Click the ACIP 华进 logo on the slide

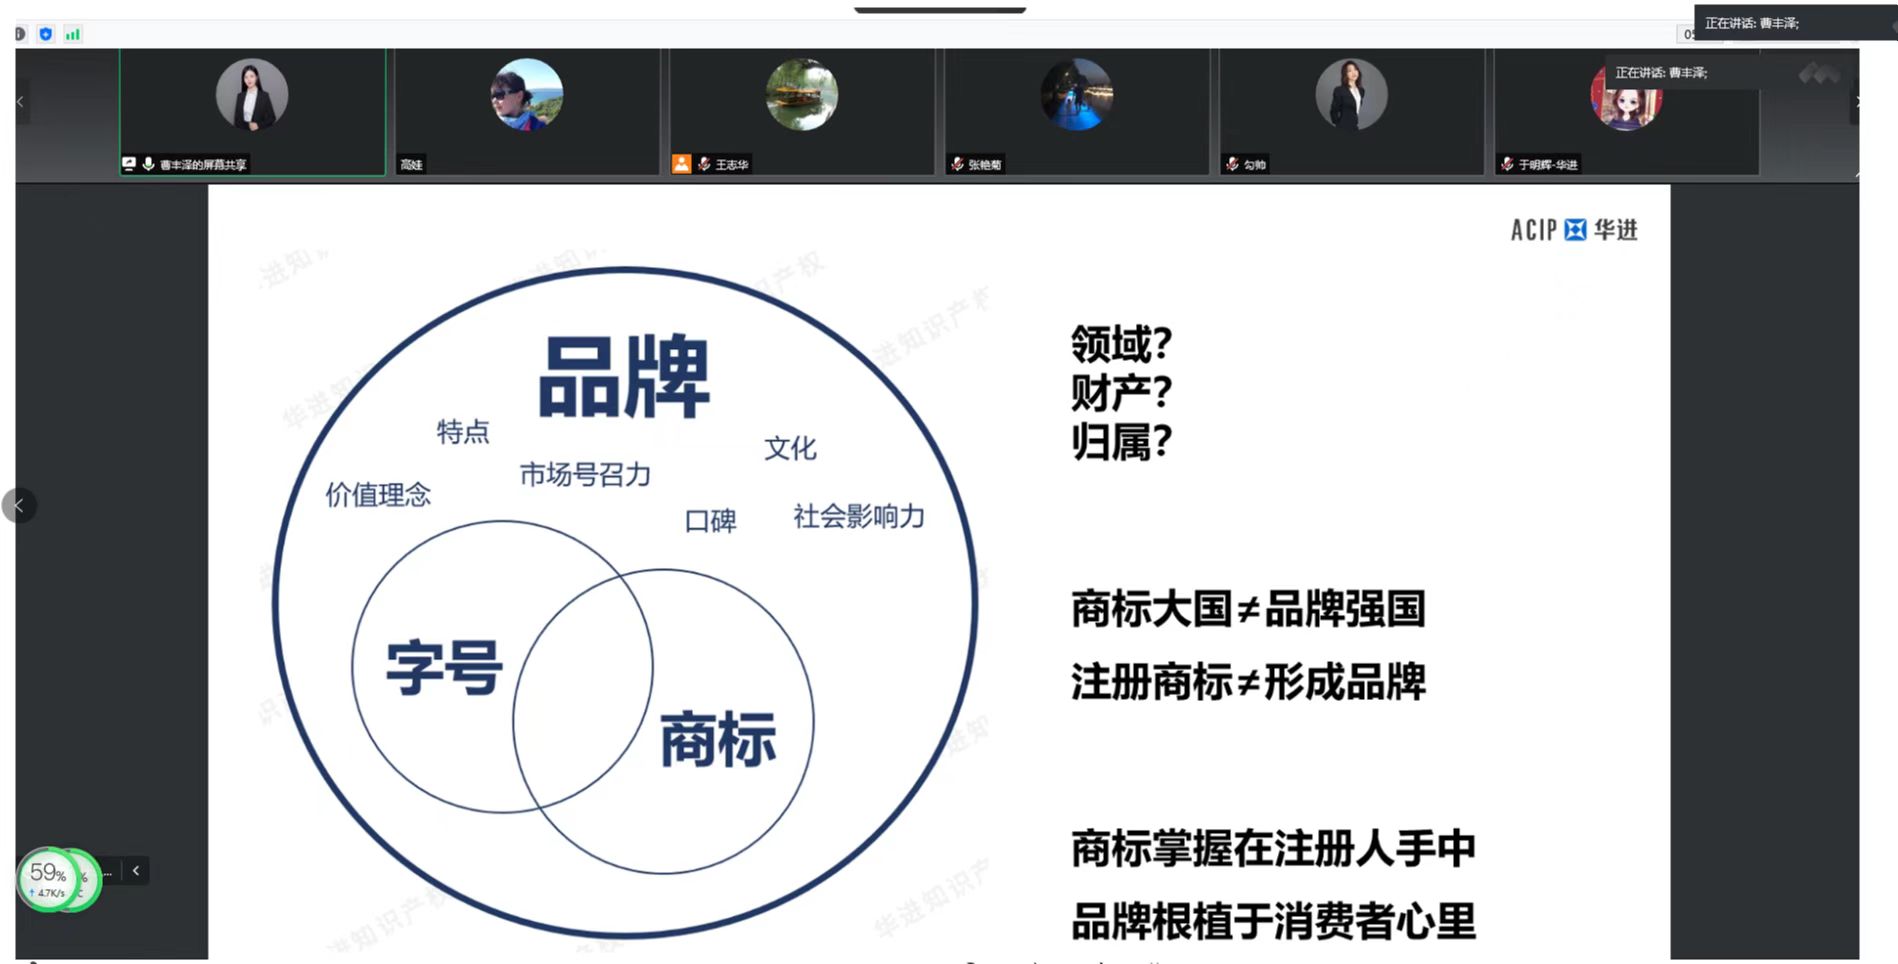[1573, 230]
